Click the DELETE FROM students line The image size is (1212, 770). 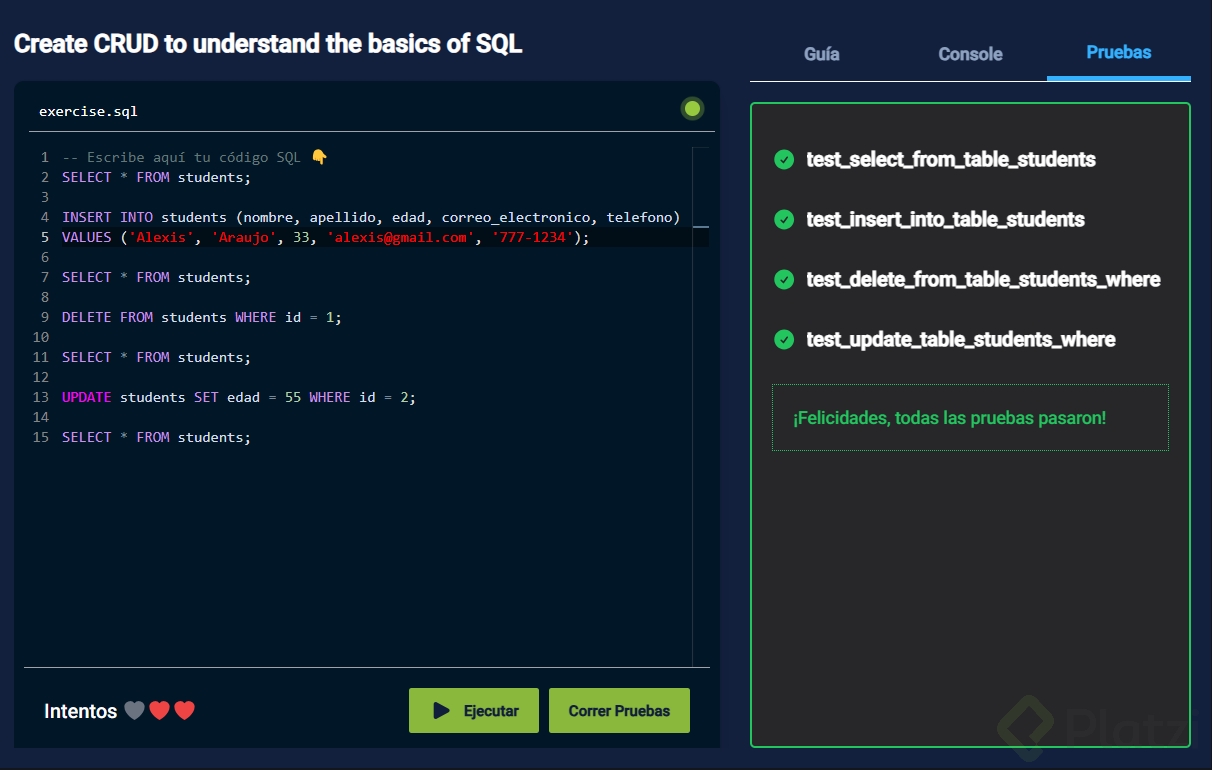pyautogui.click(x=201, y=317)
